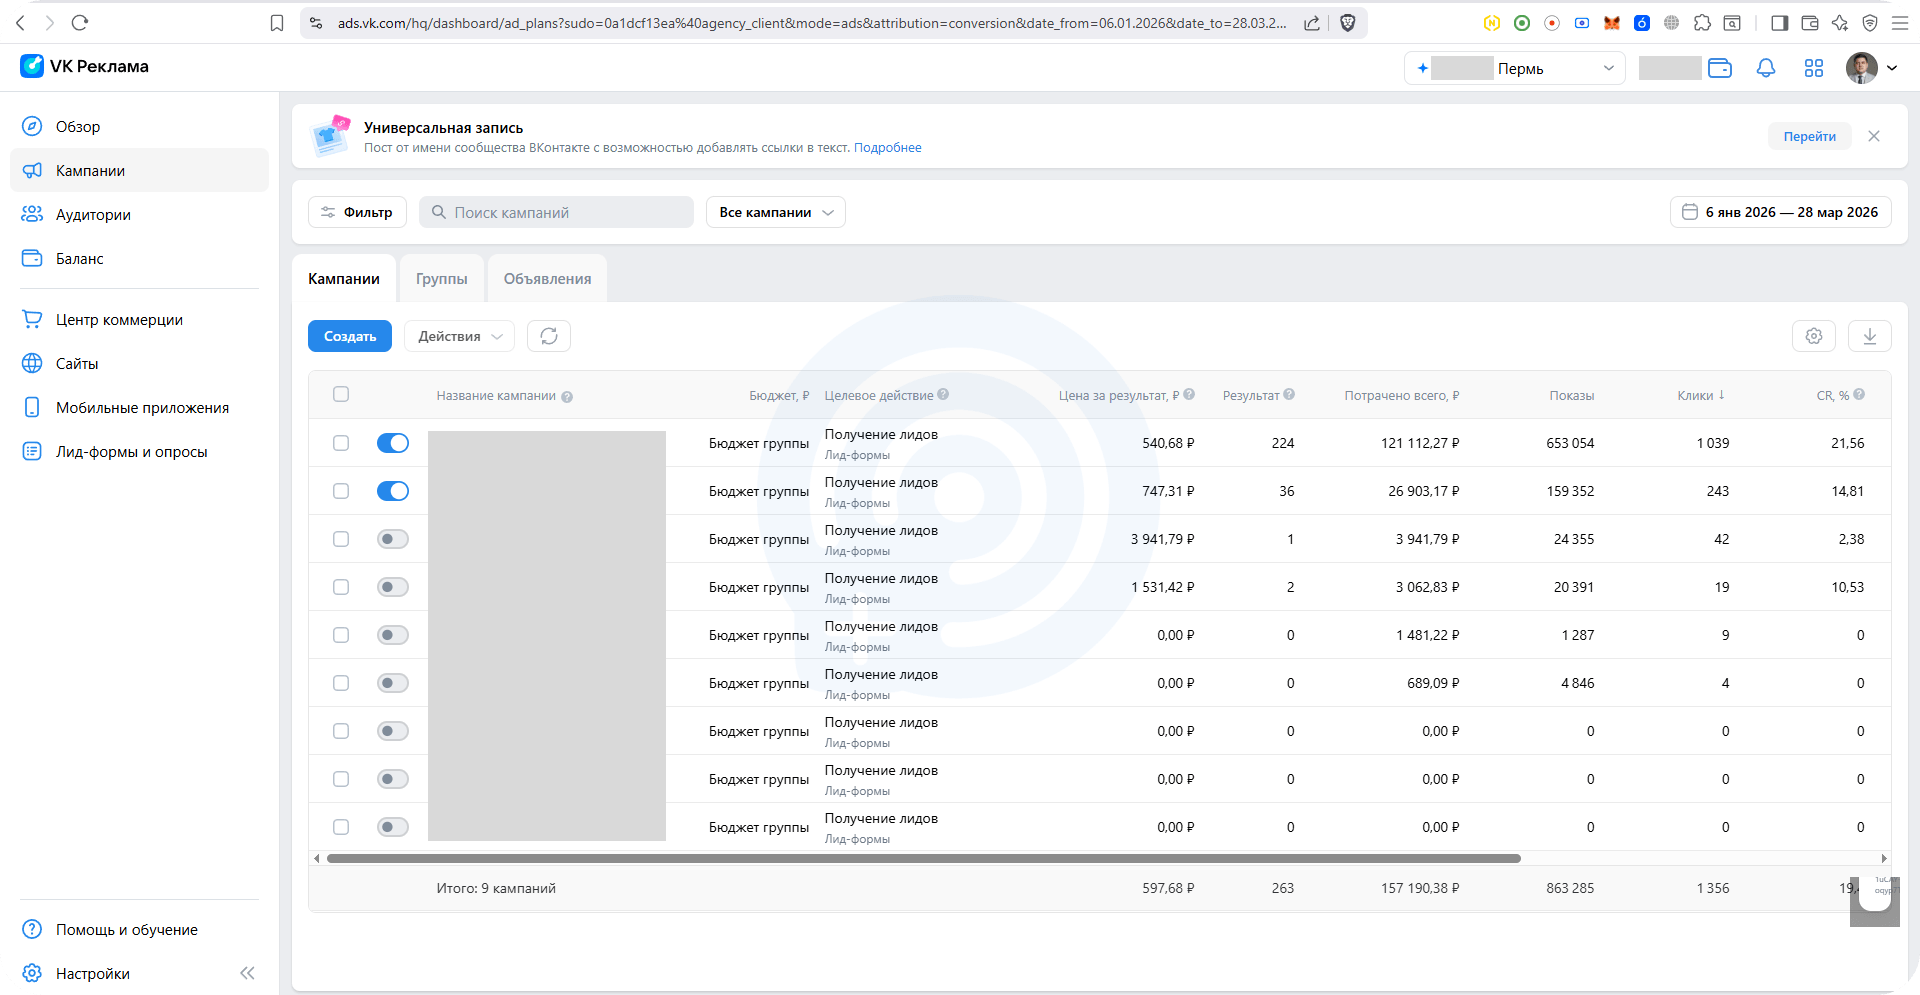The width and height of the screenshot is (1920, 995).
Task: Open table column settings gear
Action: click(1814, 336)
